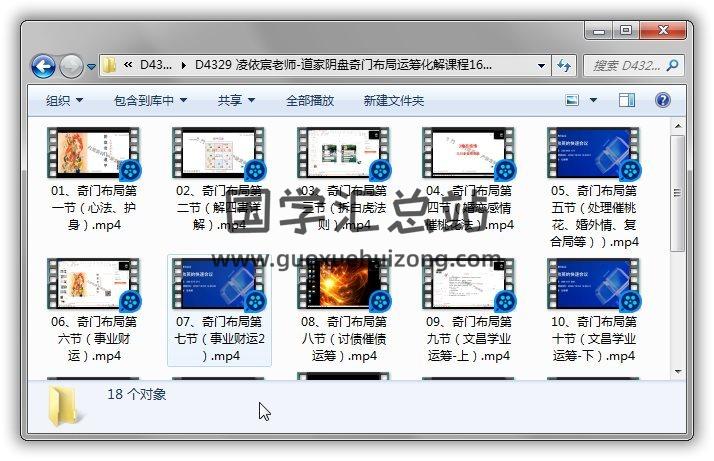Click the search magnifier icon
Image resolution: width=714 pixels, height=461 pixels.
coord(672,66)
